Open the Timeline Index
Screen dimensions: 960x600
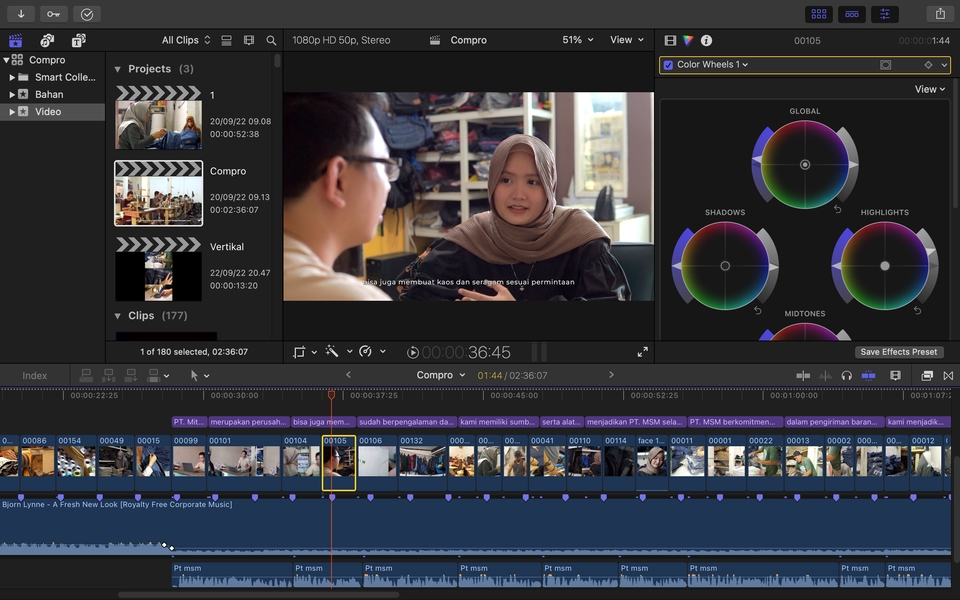pos(36,374)
